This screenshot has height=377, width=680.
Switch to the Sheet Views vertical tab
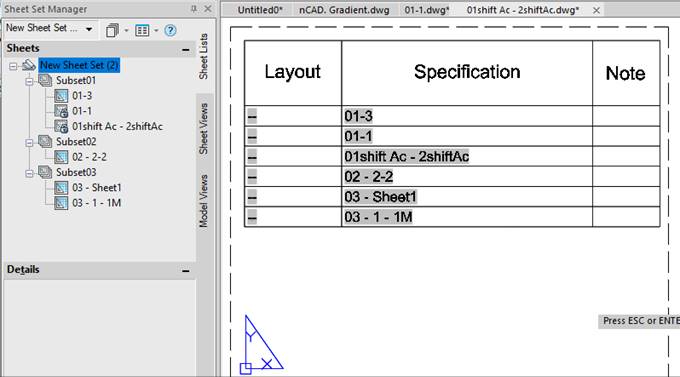[204, 129]
